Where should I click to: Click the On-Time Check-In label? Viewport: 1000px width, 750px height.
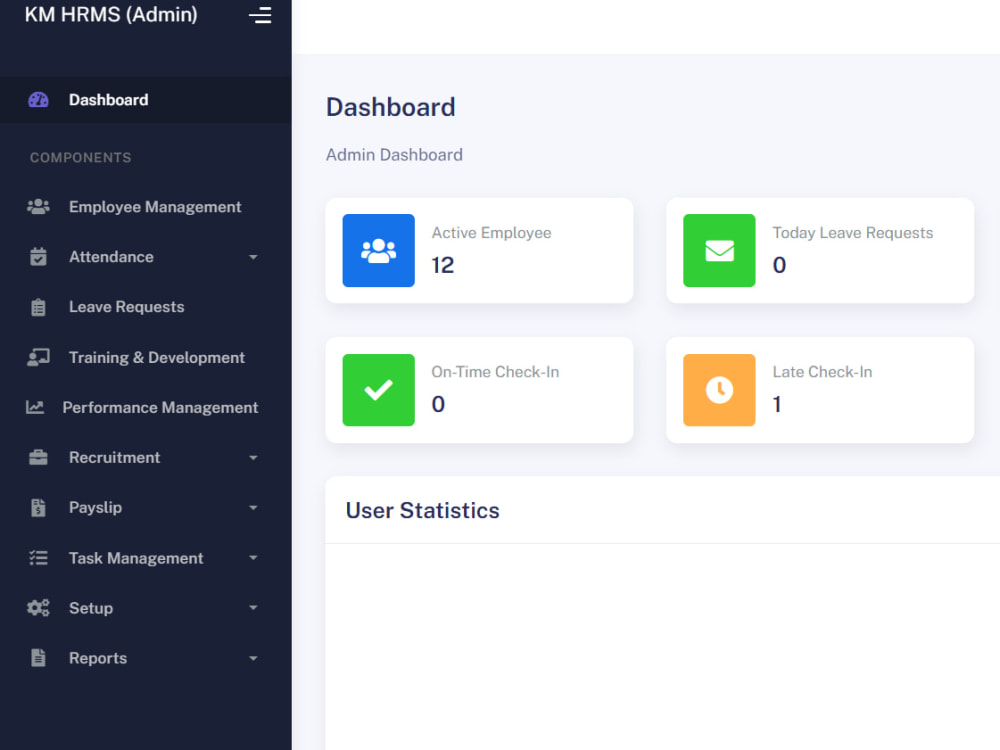click(x=495, y=372)
